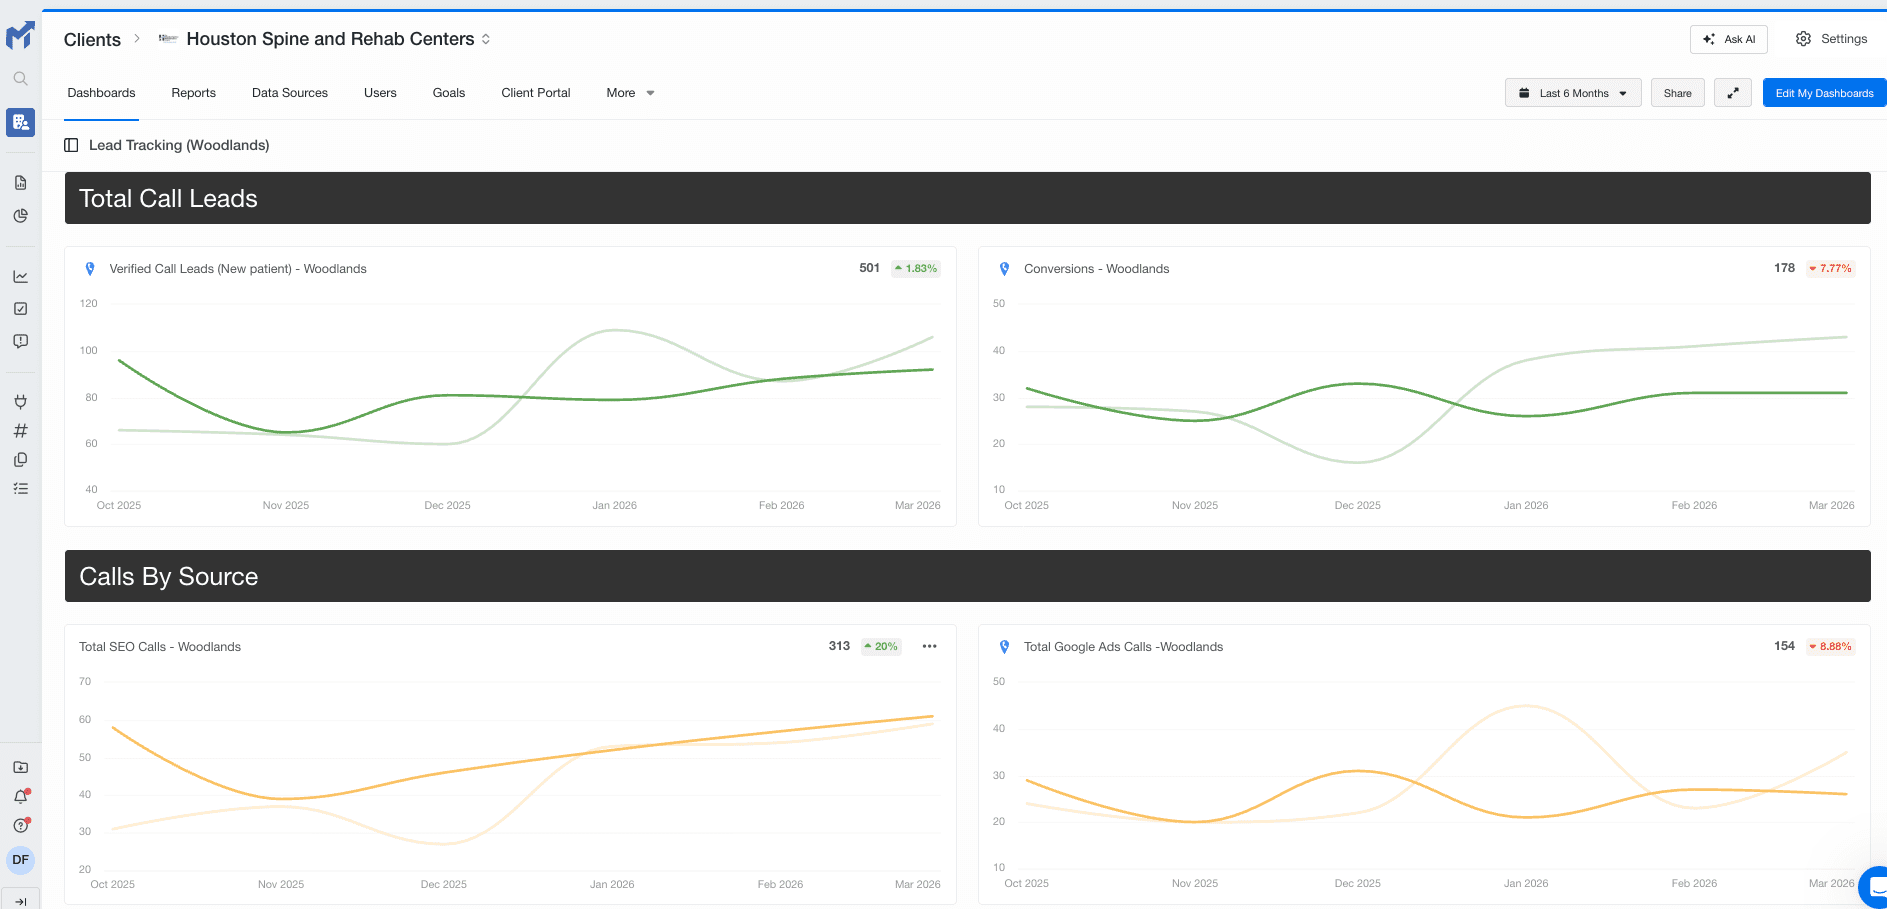Viewport: 1887px width, 909px height.
Task: Switch to the Reports tab
Action: tap(193, 93)
